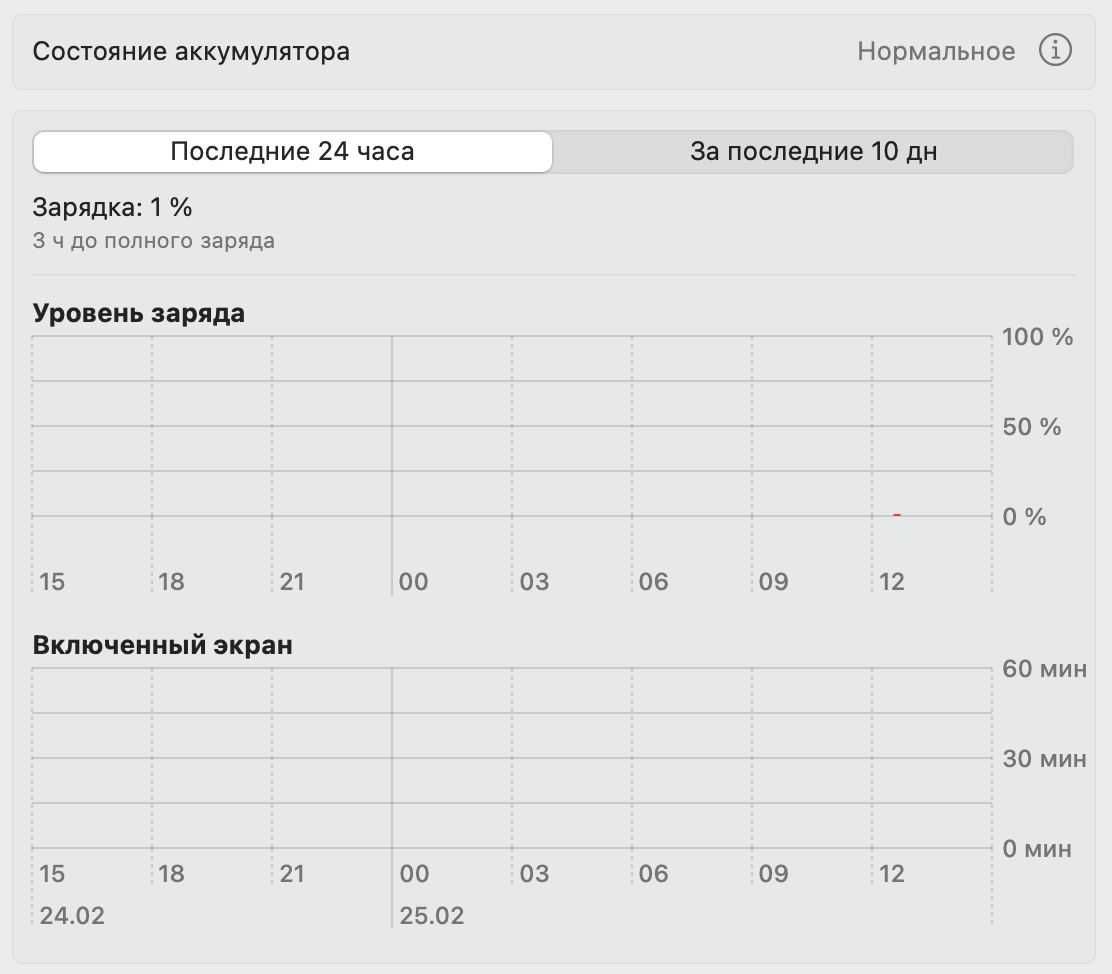The image size is (1112, 974).
Task: Switch to Последние 24 часа tab
Action: pyautogui.click(x=292, y=151)
